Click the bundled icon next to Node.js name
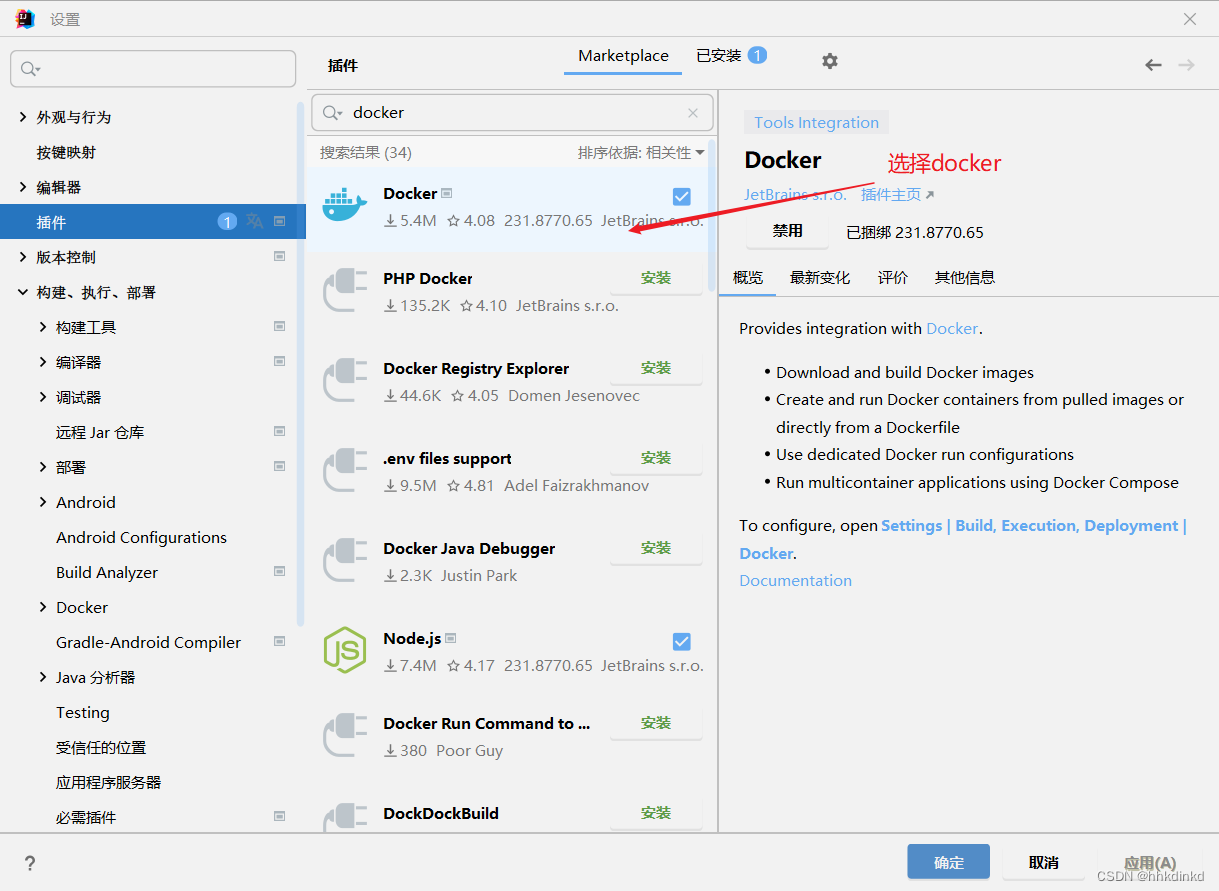 pyautogui.click(x=451, y=638)
